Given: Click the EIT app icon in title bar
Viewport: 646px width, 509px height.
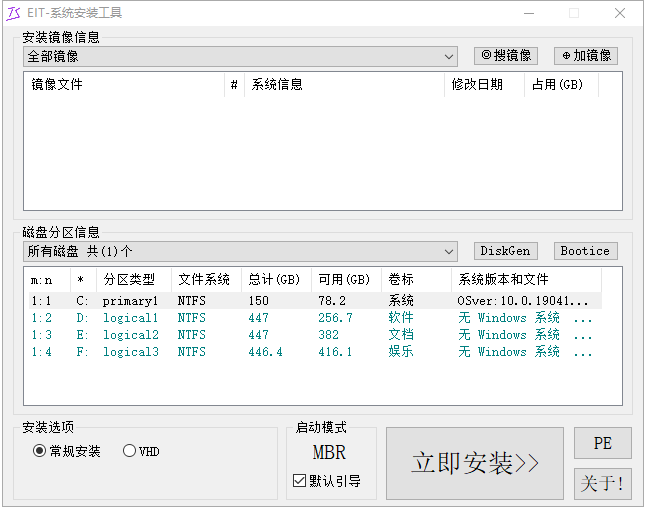Looking at the screenshot, I should (x=13, y=13).
